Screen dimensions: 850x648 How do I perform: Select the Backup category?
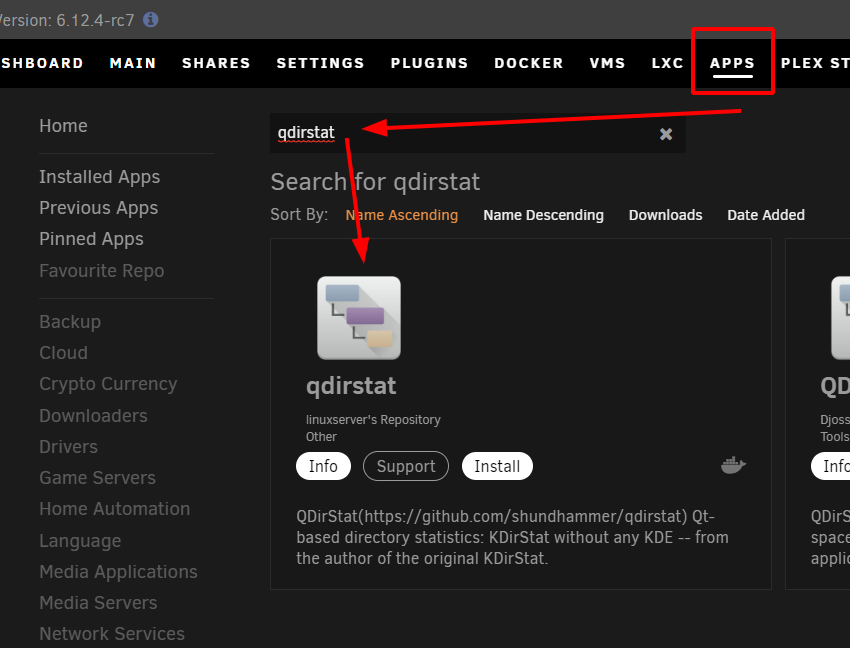70,322
